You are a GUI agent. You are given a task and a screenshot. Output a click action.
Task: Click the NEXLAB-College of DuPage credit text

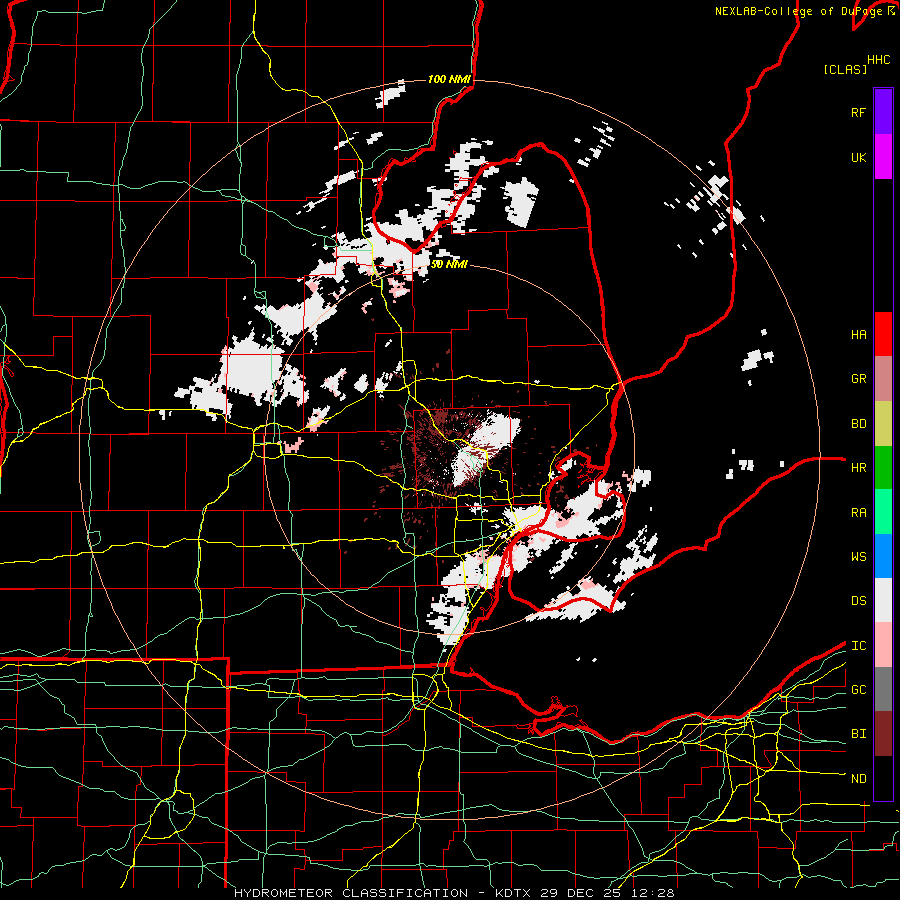click(800, 11)
